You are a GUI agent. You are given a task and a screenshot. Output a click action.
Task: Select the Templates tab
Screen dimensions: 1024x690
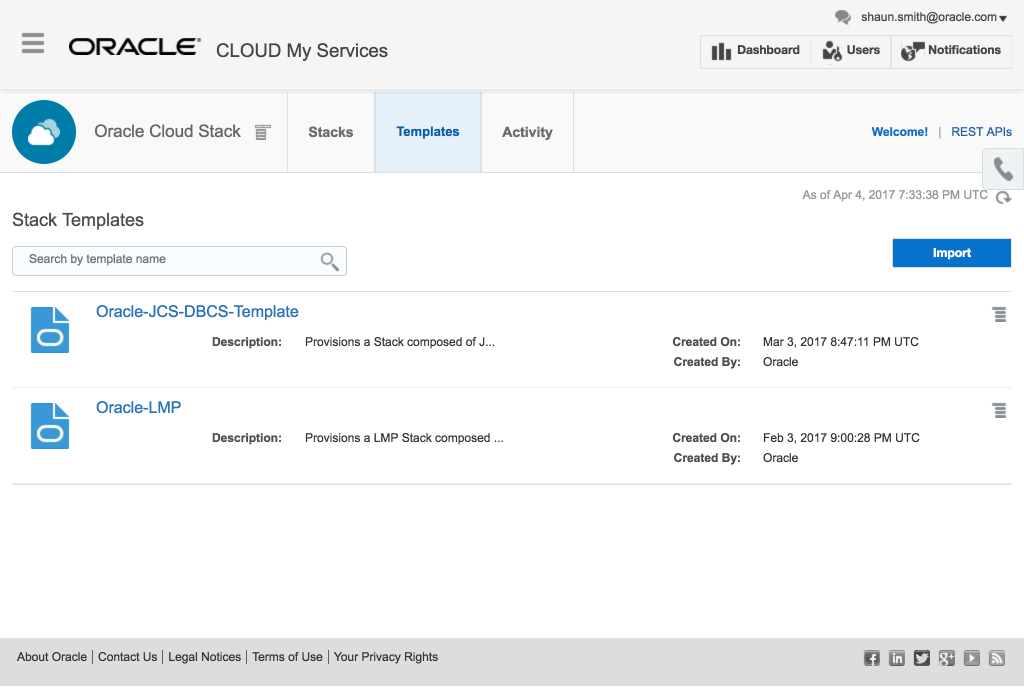coord(428,132)
